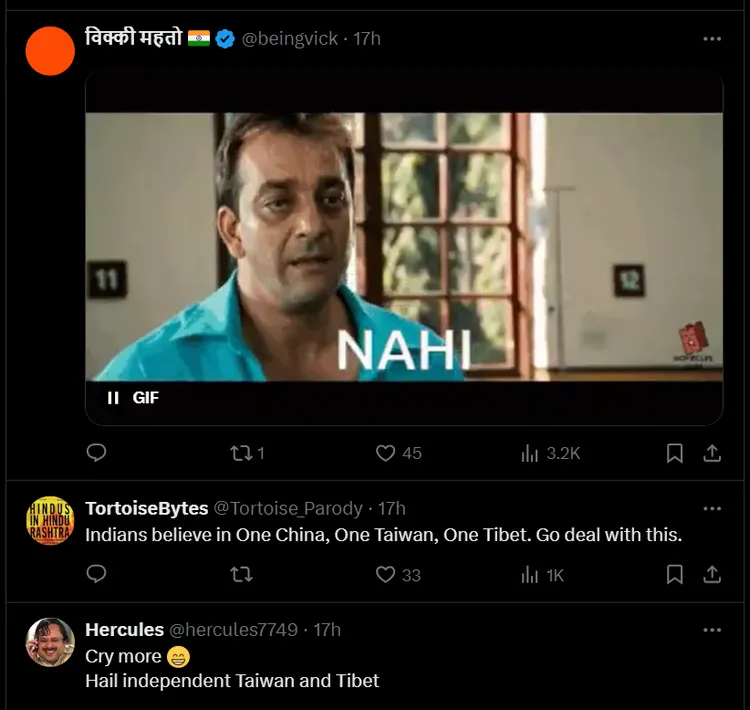Viewport: 750px width, 710px height.
Task: Open more options on TortoiseBytes' tweet
Action: (x=712, y=509)
